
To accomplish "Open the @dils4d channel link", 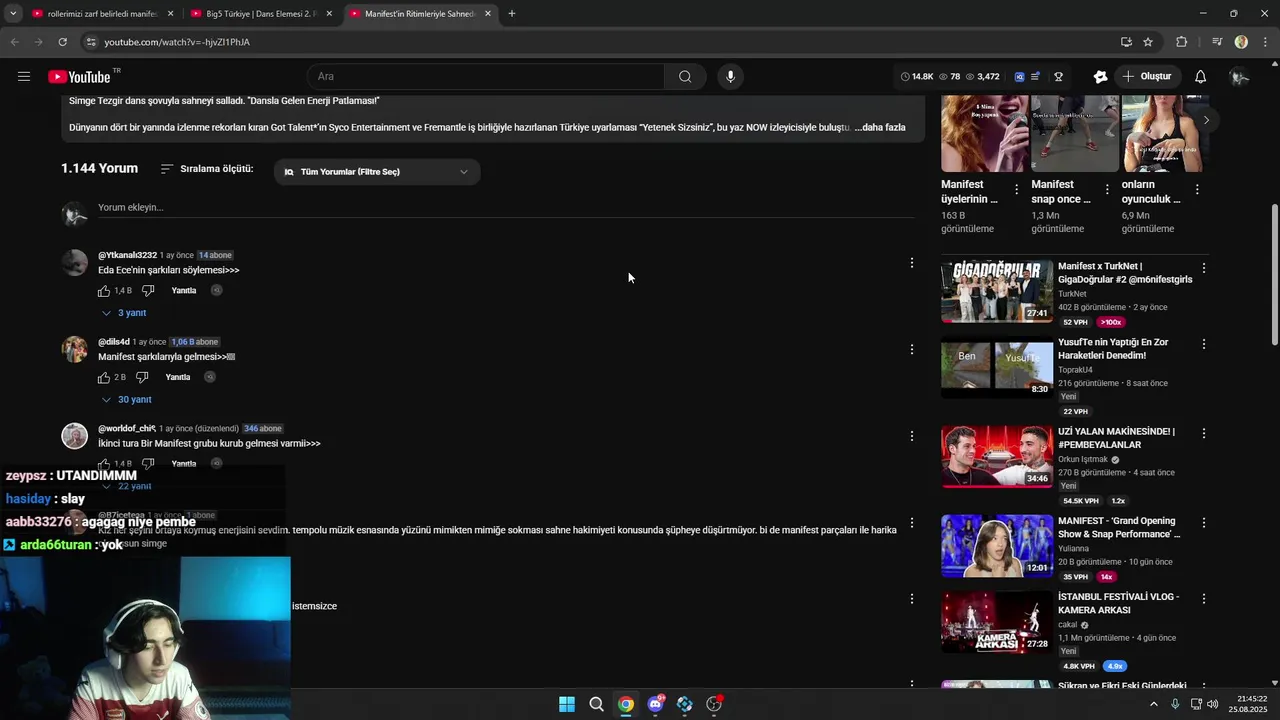I will pyautogui.click(x=114, y=342).
